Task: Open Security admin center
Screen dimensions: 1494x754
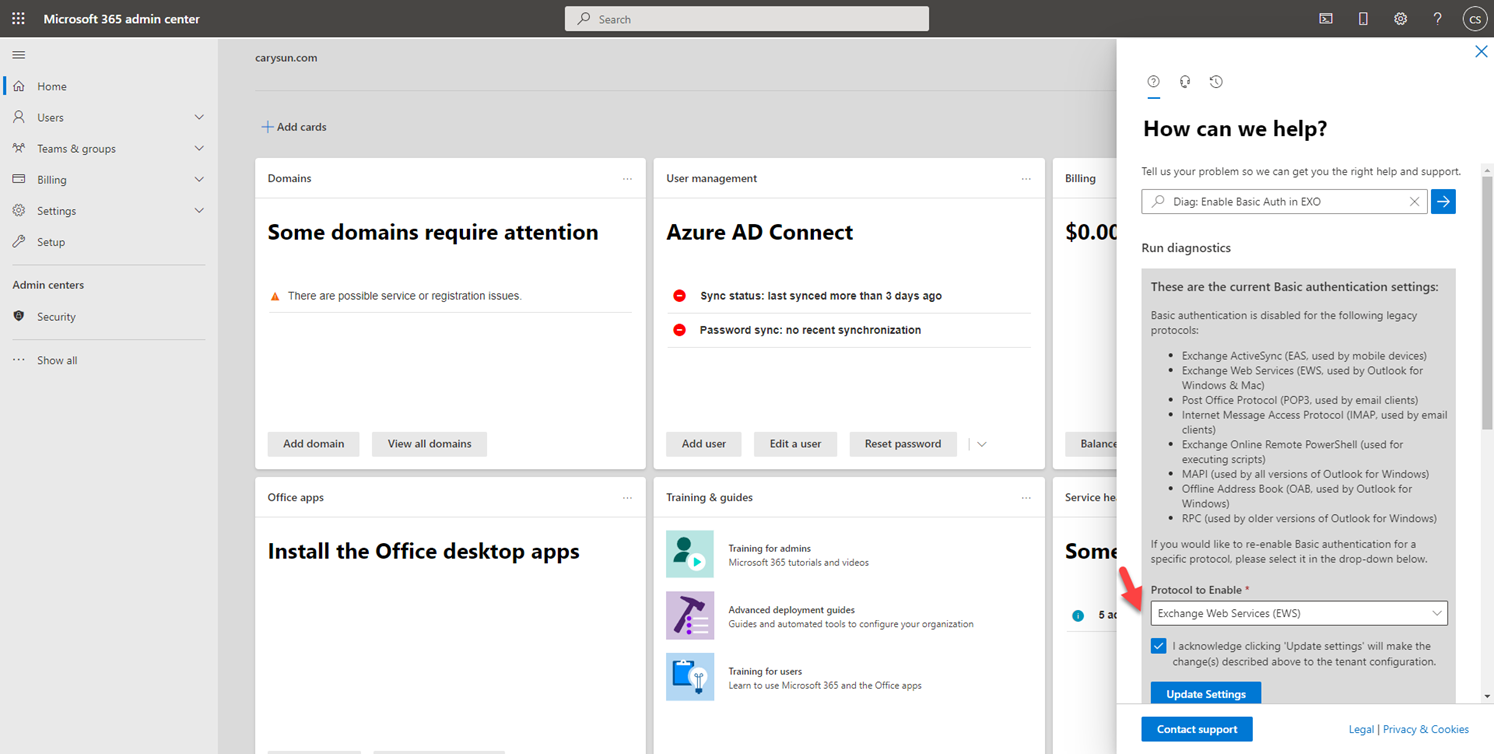Action: (56, 317)
